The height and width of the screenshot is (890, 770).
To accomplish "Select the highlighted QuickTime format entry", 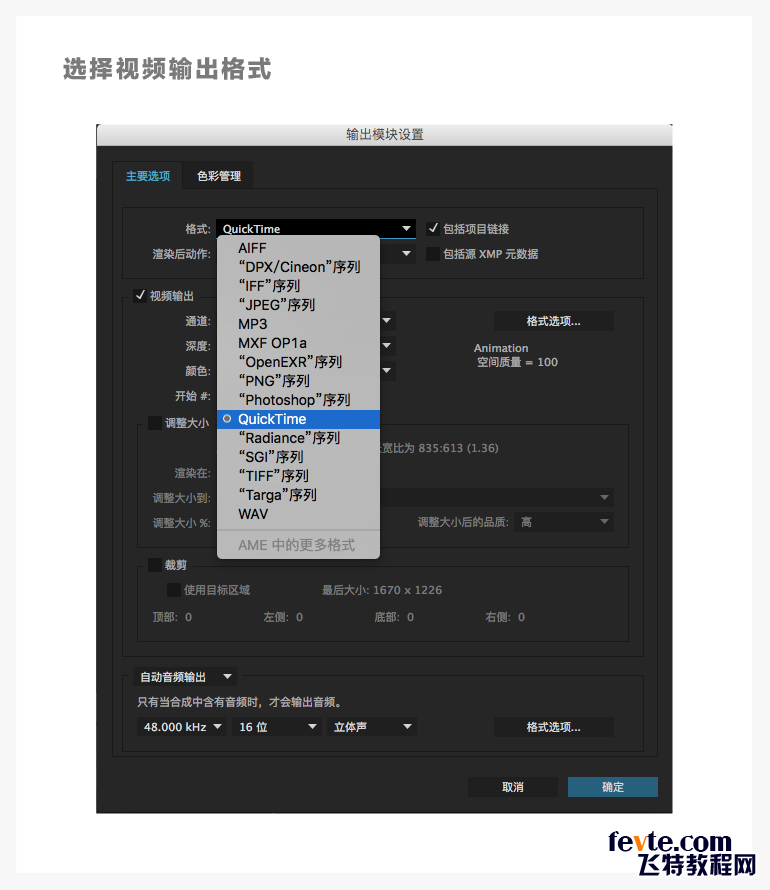I will pyautogui.click(x=272, y=419).
